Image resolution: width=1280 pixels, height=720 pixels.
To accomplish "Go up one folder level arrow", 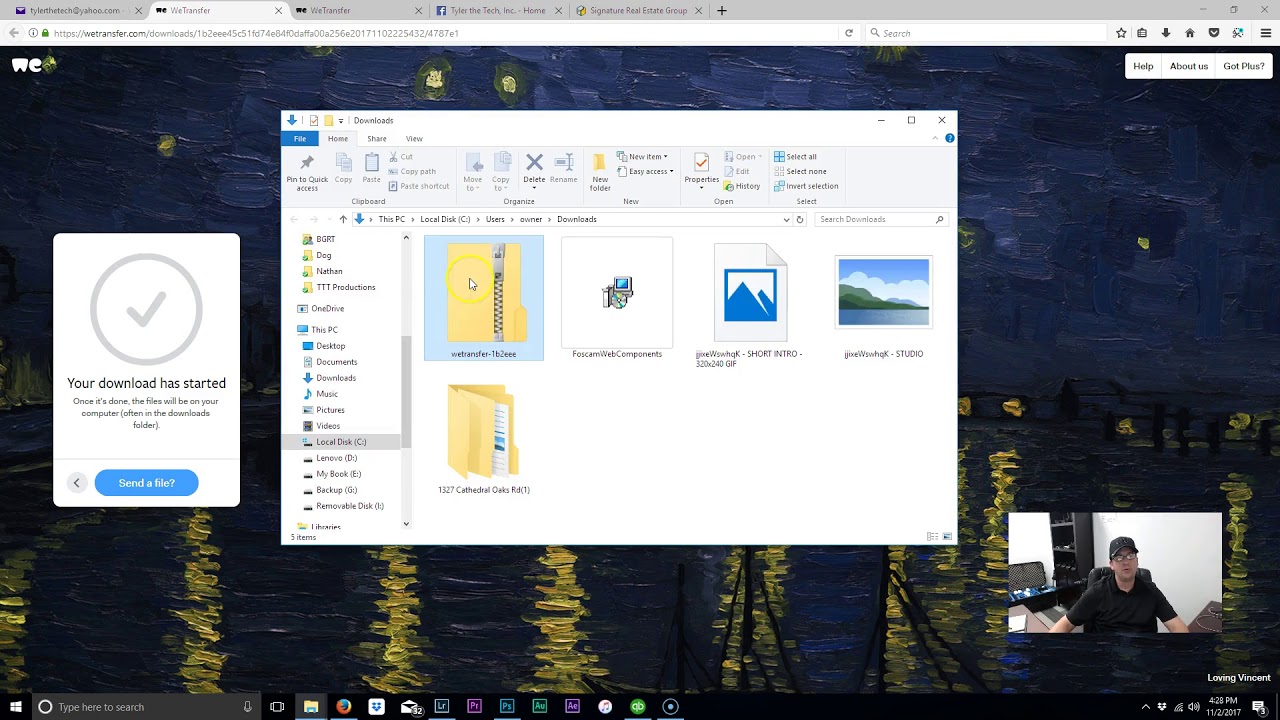I will point(343,219).
